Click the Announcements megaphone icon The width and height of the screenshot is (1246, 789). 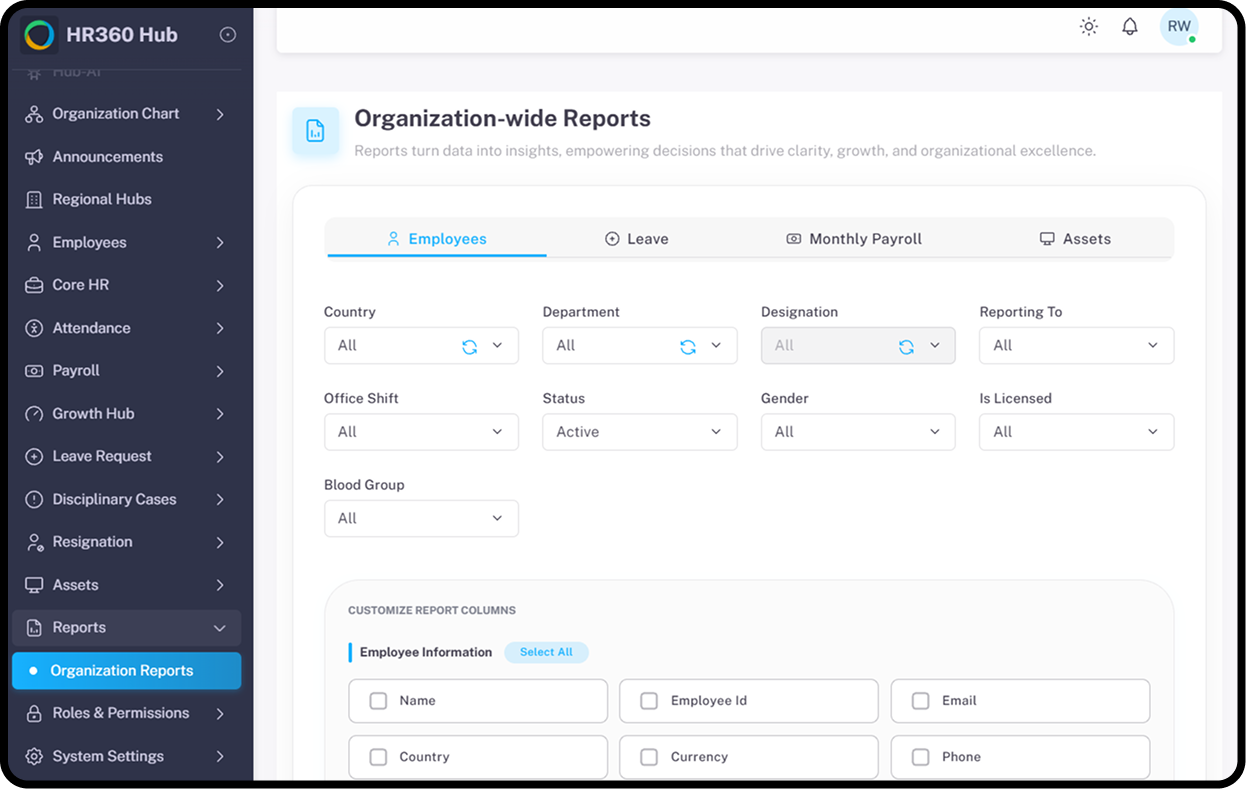34,157
